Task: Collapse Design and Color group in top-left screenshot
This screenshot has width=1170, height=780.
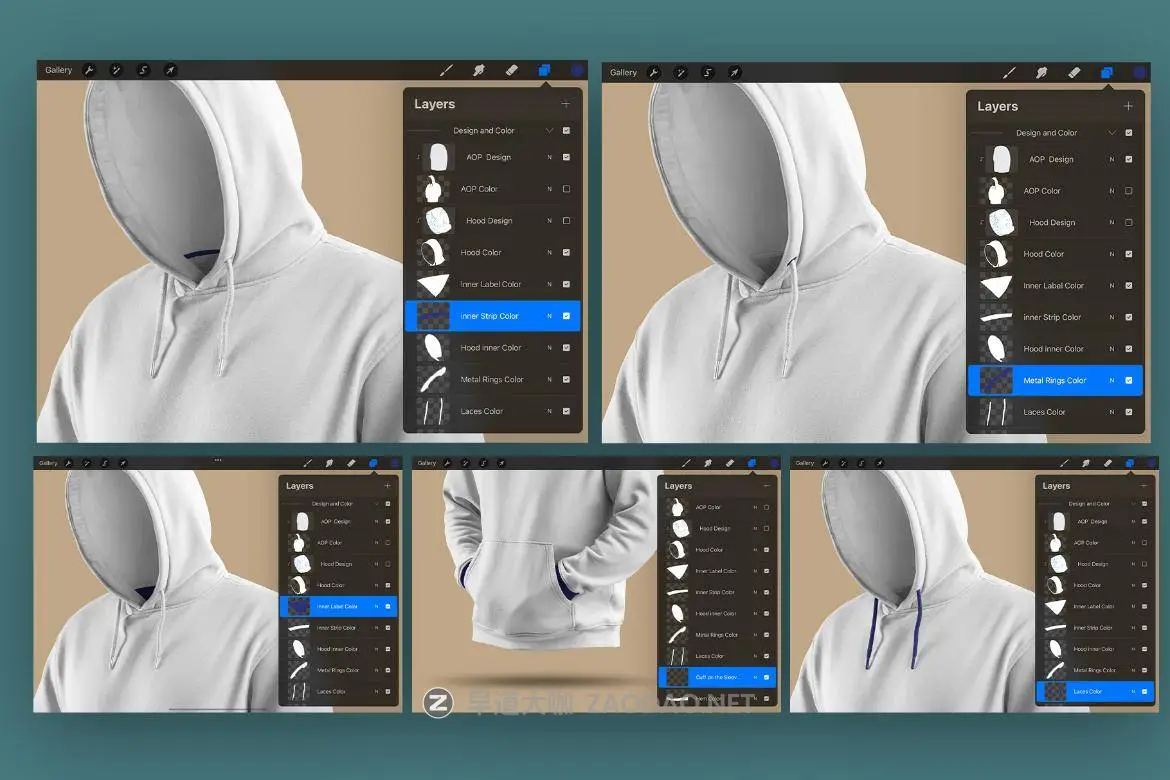Action: pos(549,130)
